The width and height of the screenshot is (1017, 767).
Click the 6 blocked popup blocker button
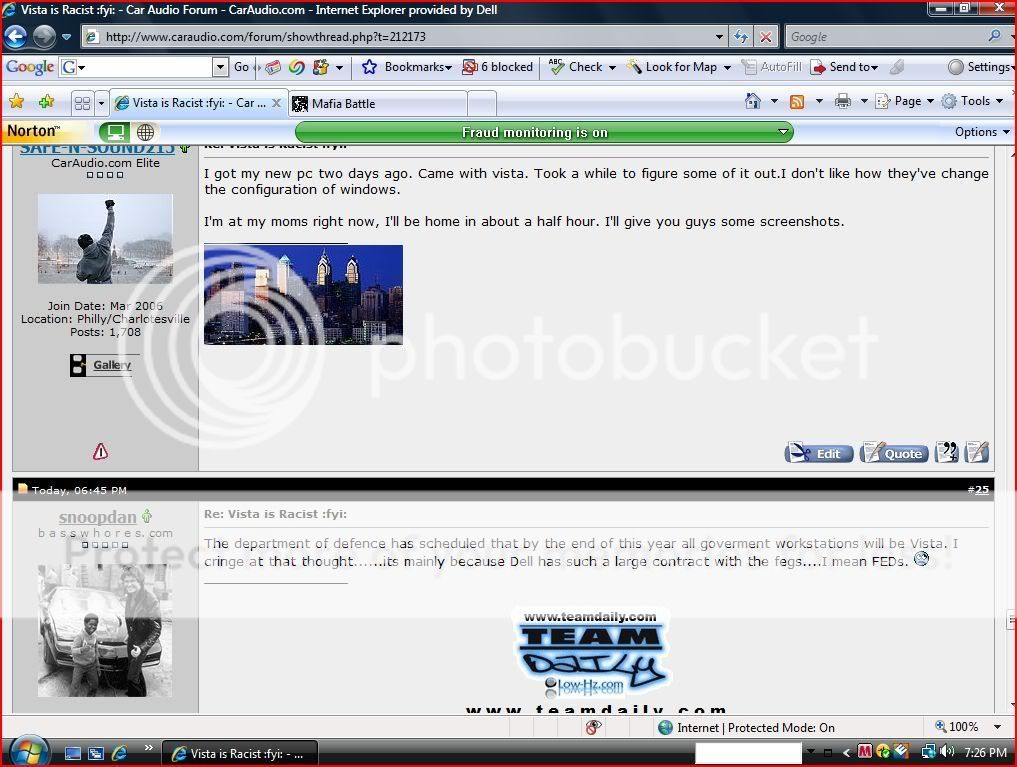click(497, 67)
